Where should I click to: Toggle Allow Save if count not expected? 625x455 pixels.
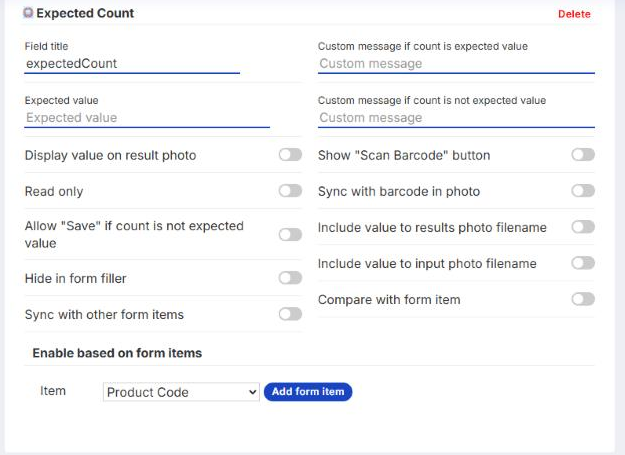290,234
